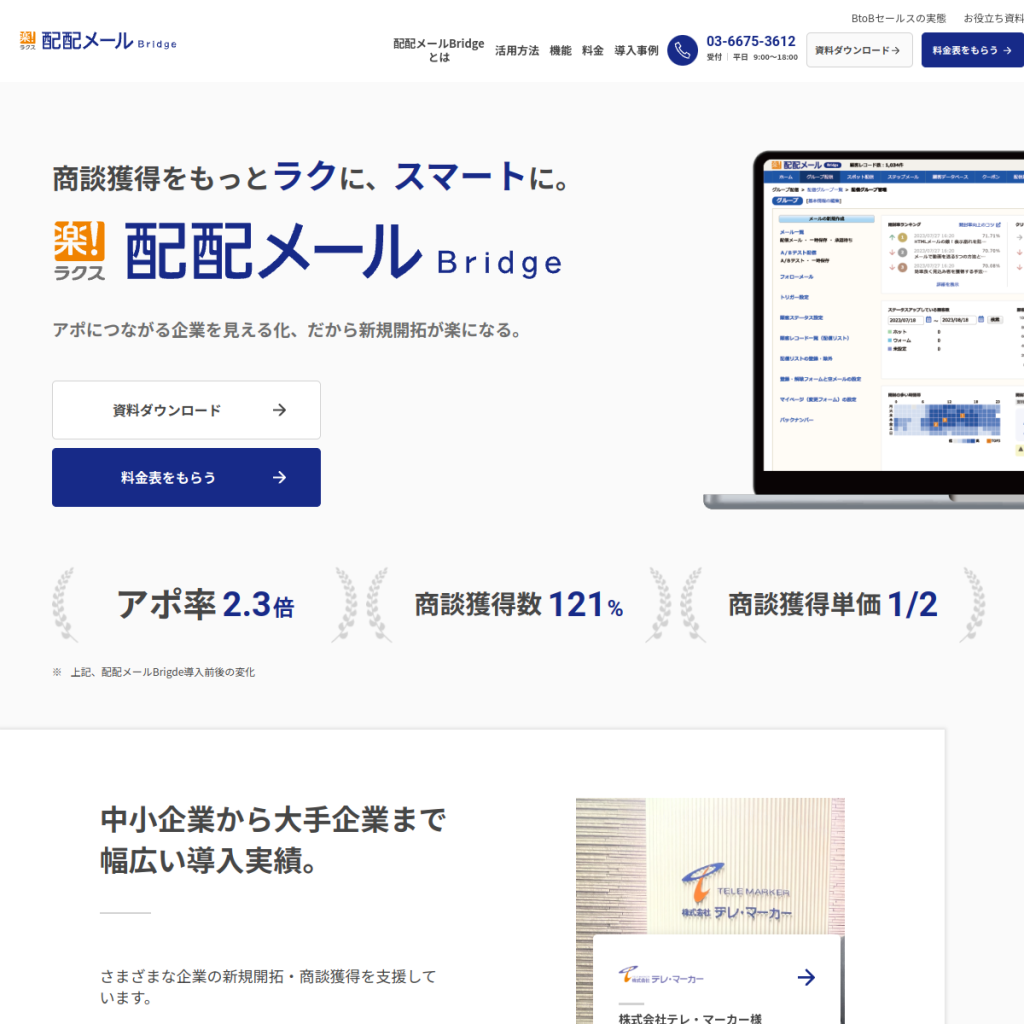Click the 商談獲得単価 1/2 statistic
Viewport: 1024px width, 1024px height.
833,605
